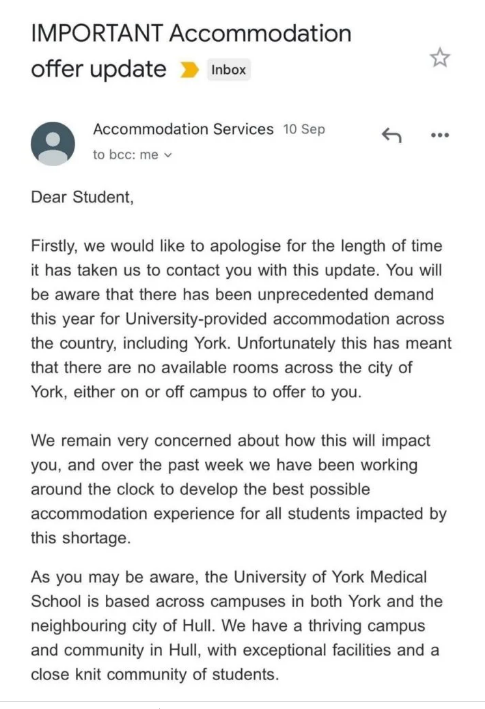Click the 10 Sep date stamp
The width and height of the screenshot is (485, 709).
pos(304,129)
